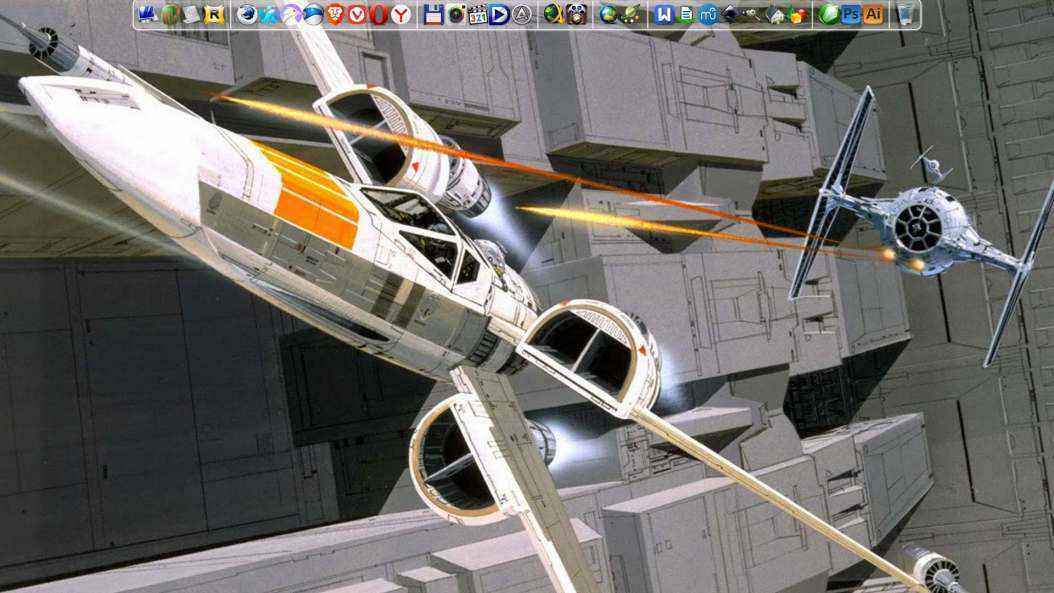Open the camera lens dock icon
The height and width of the screenshot is (593, 1054).
click(456, 14)
